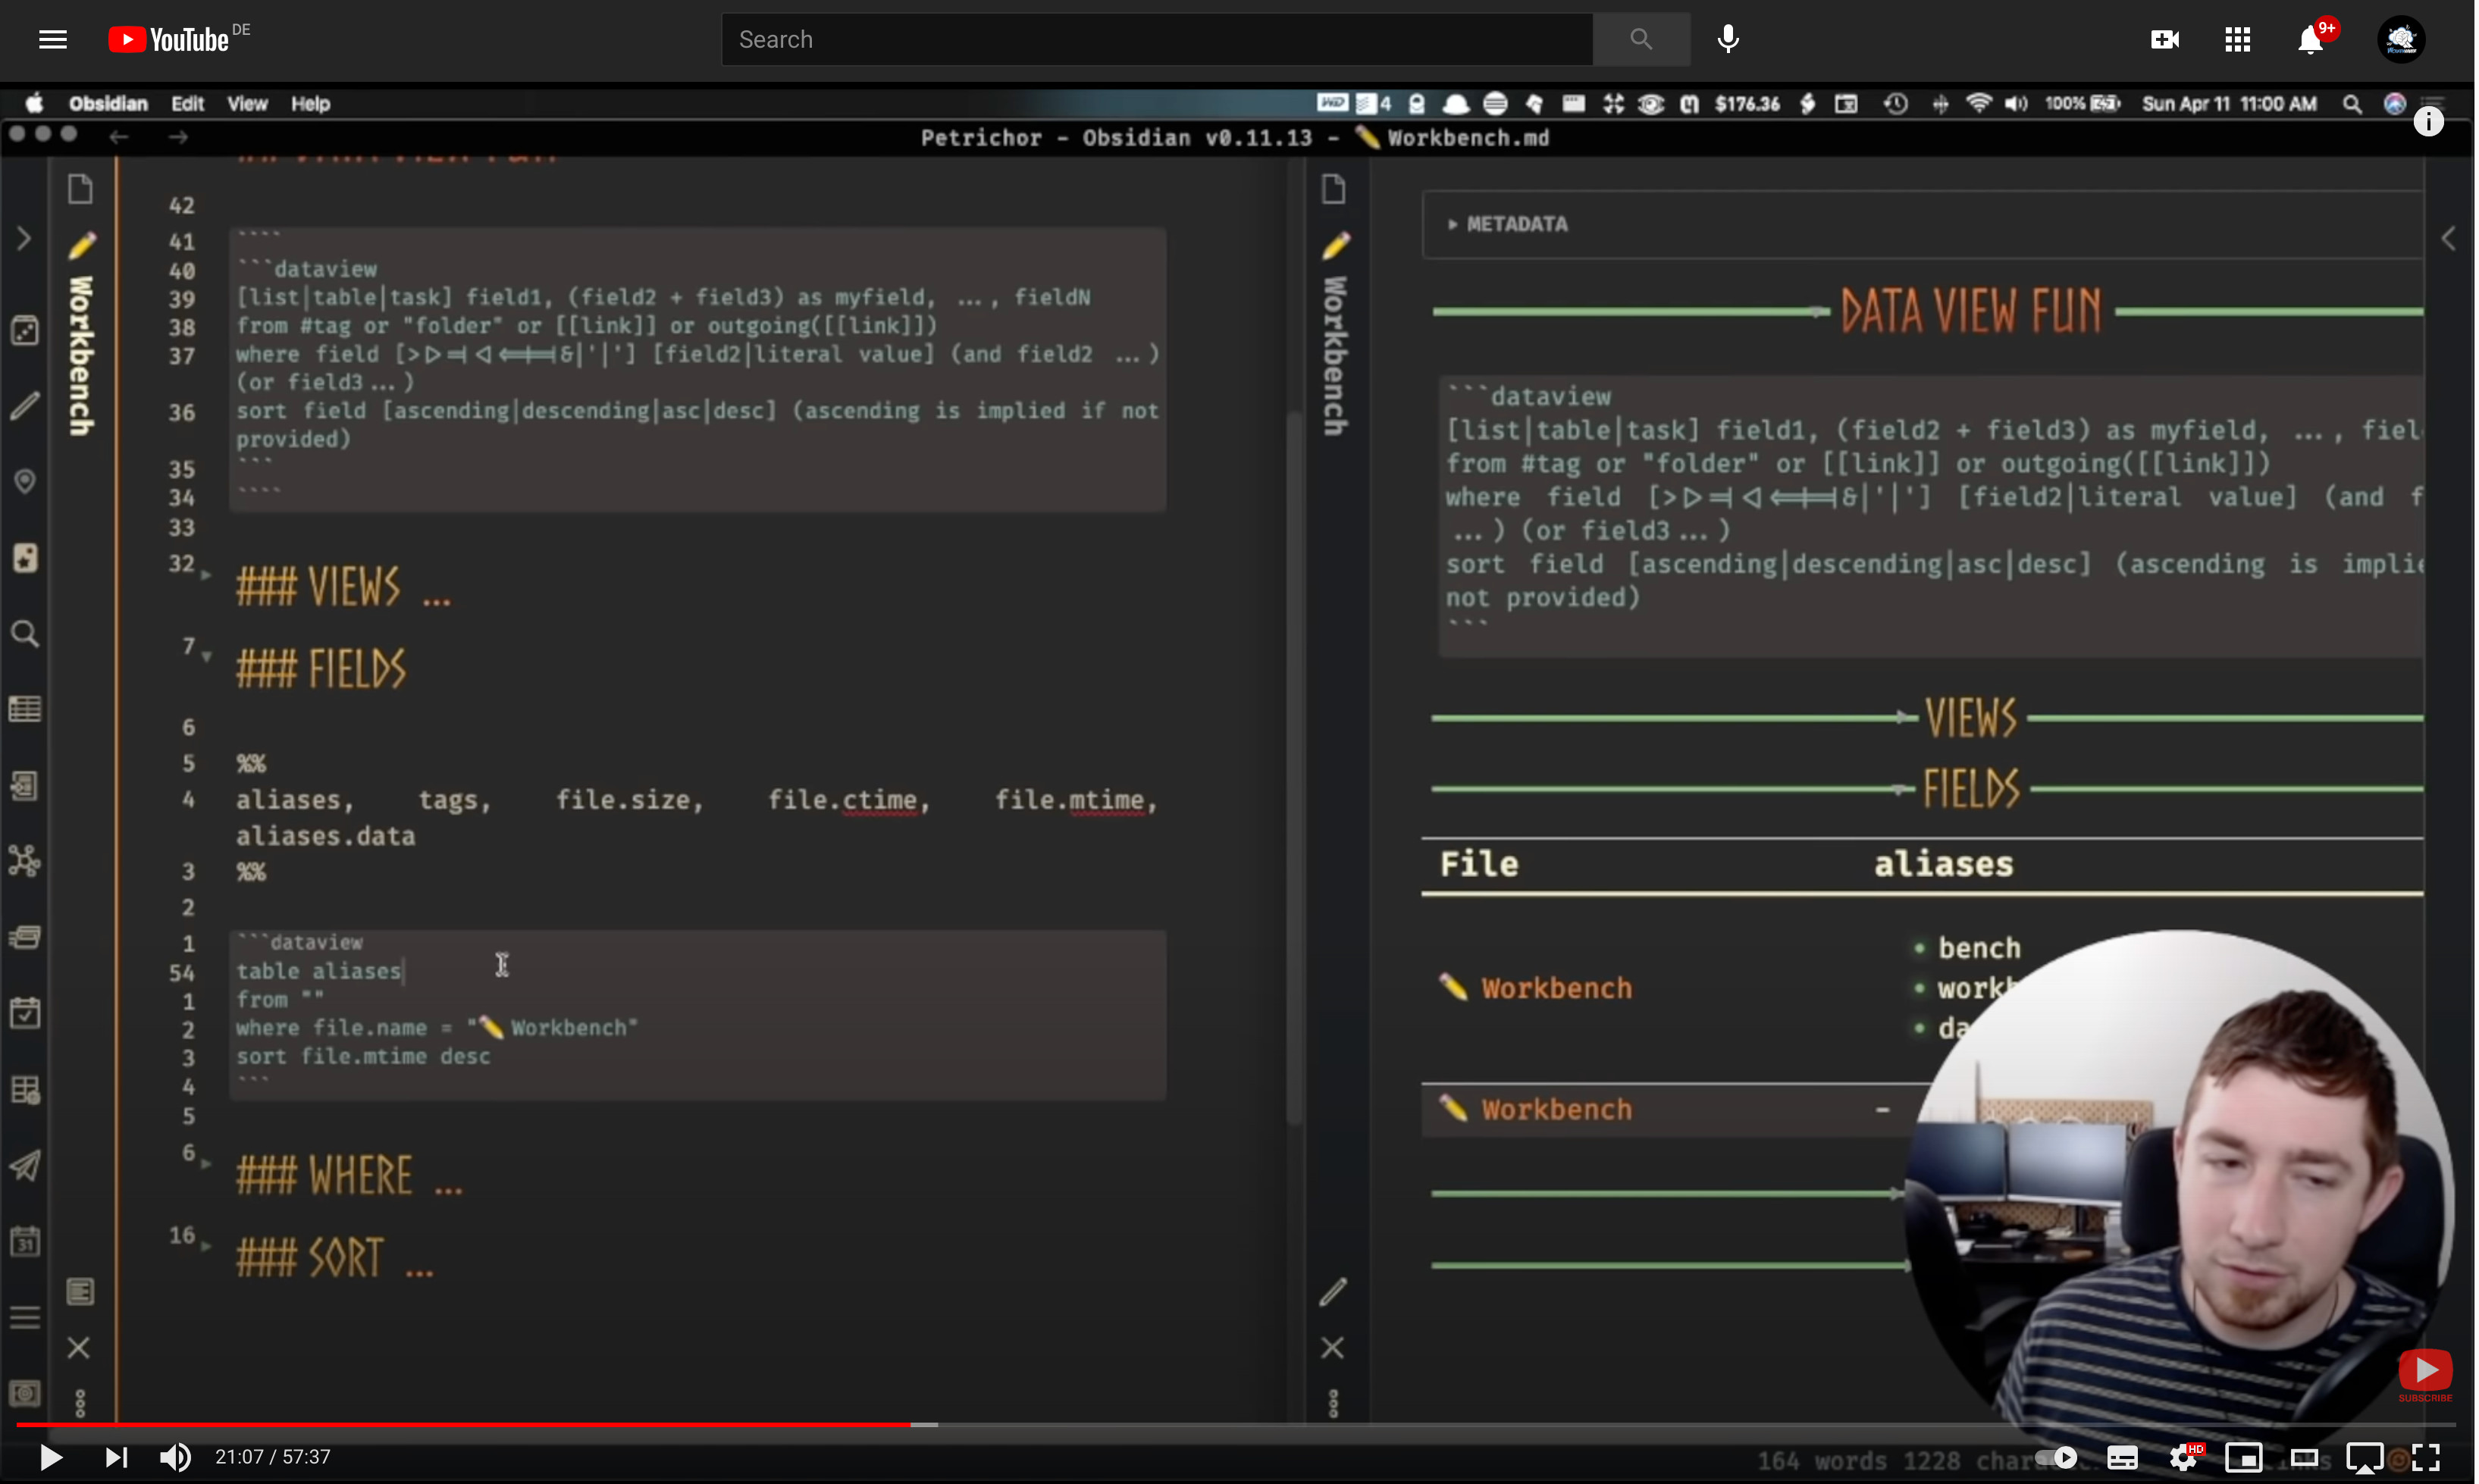Viewport: 2479px width, 1484px height.
Task: Click the YouTube search button
Action: [x=1643, y=39]
